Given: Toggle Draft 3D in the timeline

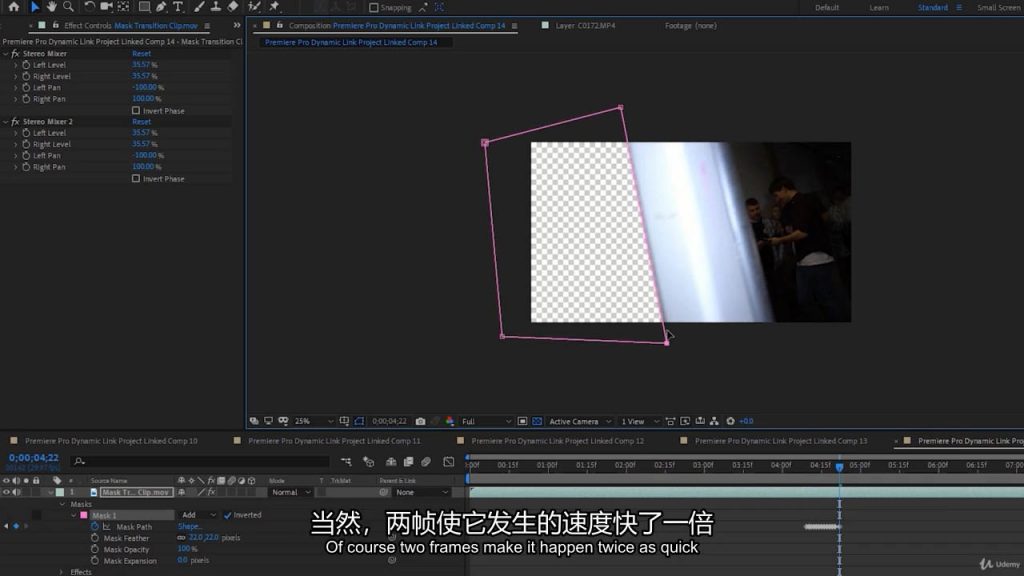Looking at the screenshot, I should point(368,462).
